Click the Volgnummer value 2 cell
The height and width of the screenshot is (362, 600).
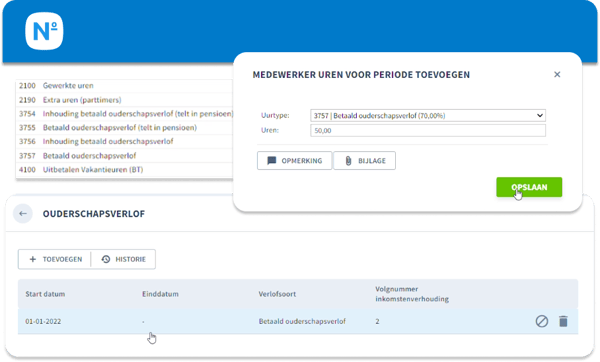(x=377, y=321)
